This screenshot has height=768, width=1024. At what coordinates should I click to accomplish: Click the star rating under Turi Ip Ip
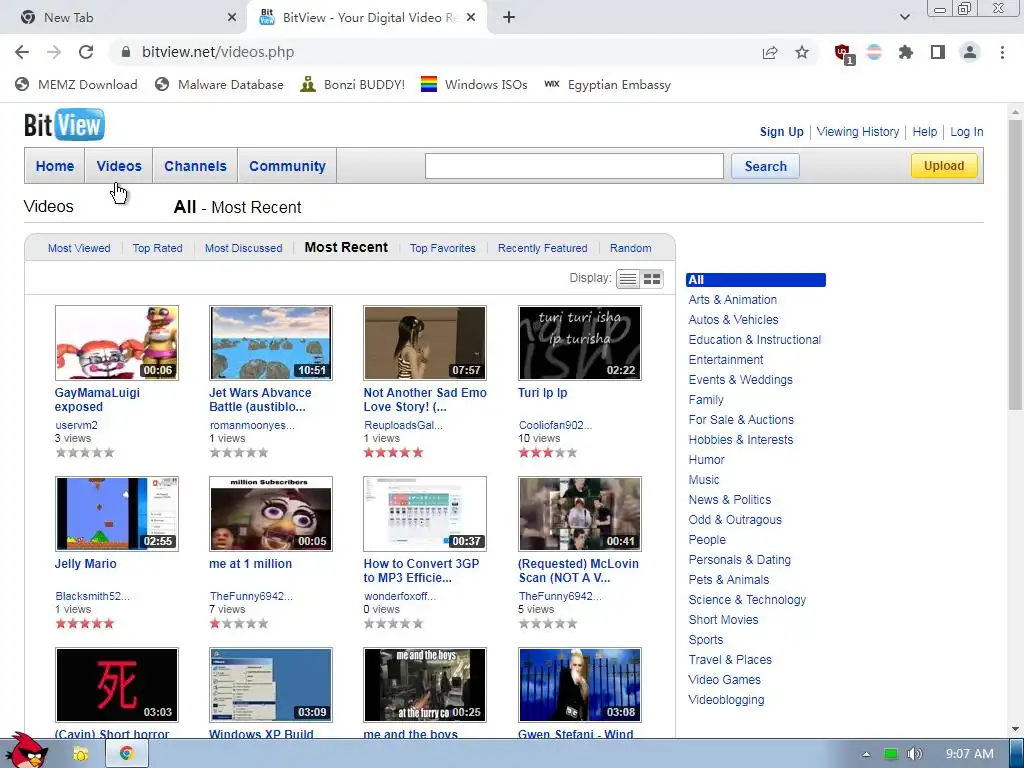pyautogui.click(x=548, y=453)
